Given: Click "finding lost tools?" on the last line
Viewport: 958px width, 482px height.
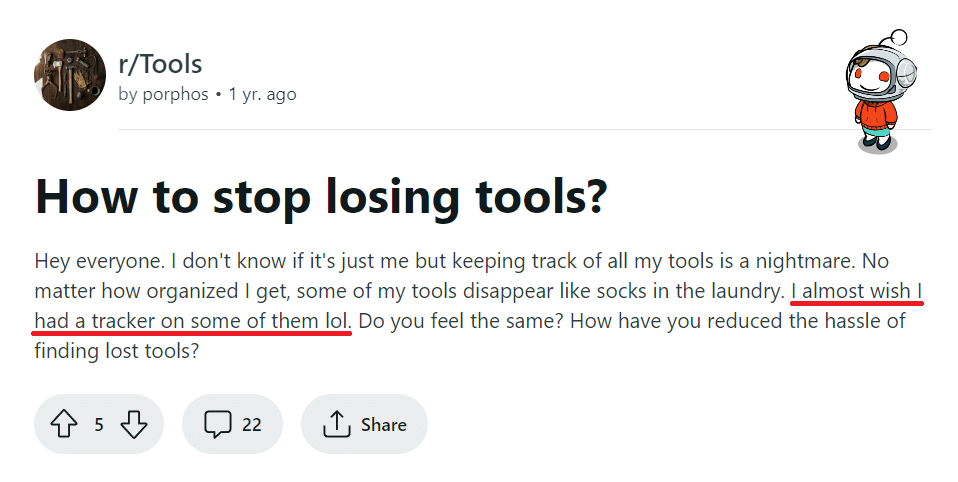Looking at the screenshot, I should pos(112,351).
